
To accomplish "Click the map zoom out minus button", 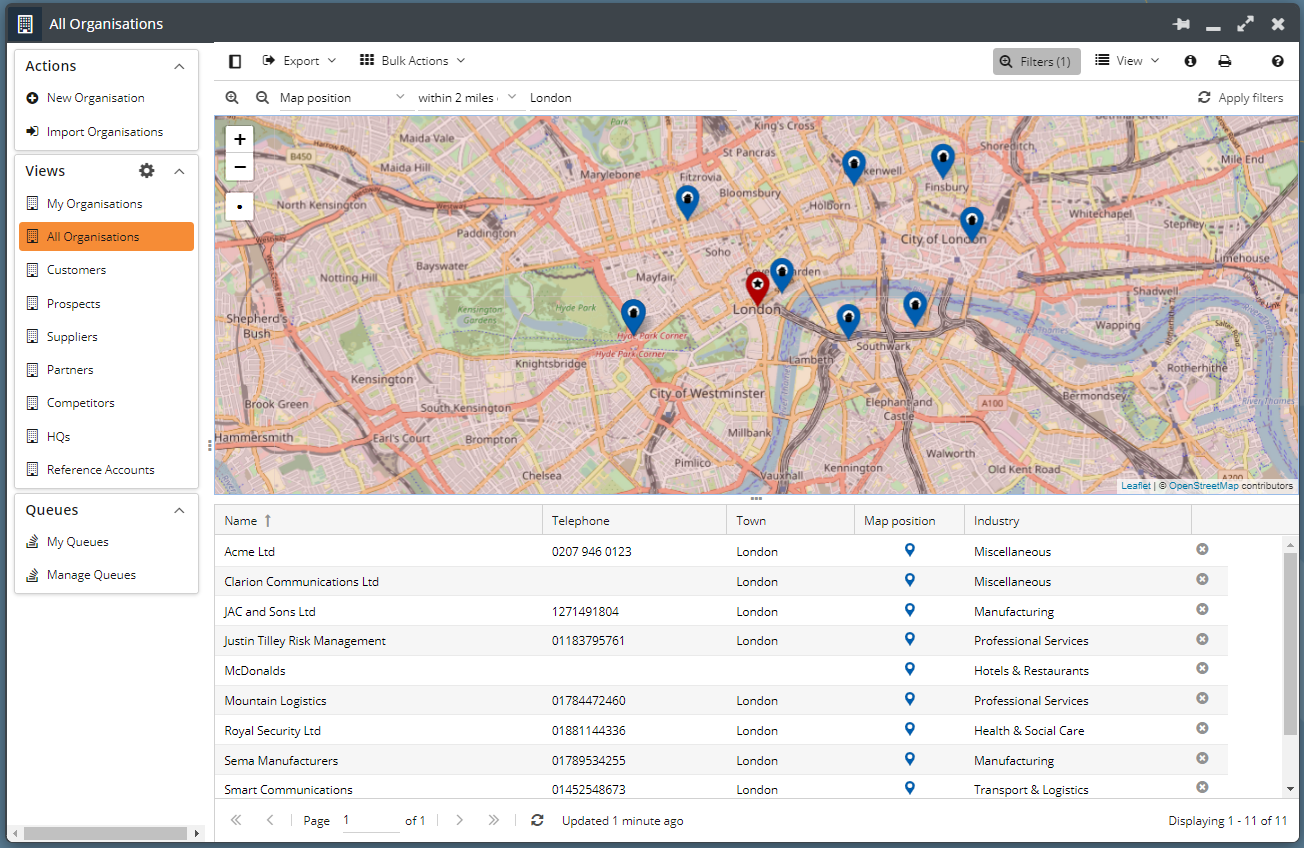I will 240,167.
